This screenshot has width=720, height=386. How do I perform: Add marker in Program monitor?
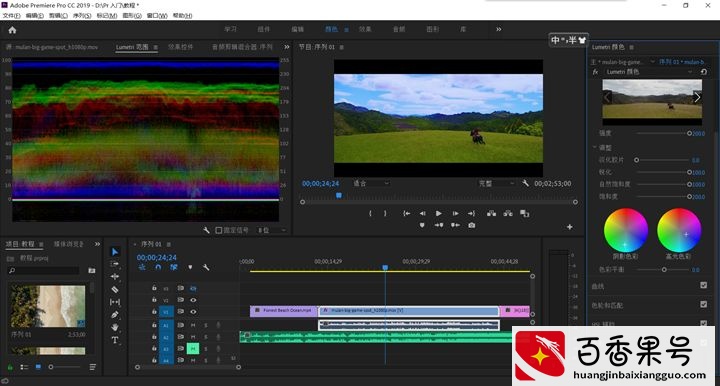(x=422, y=225)
